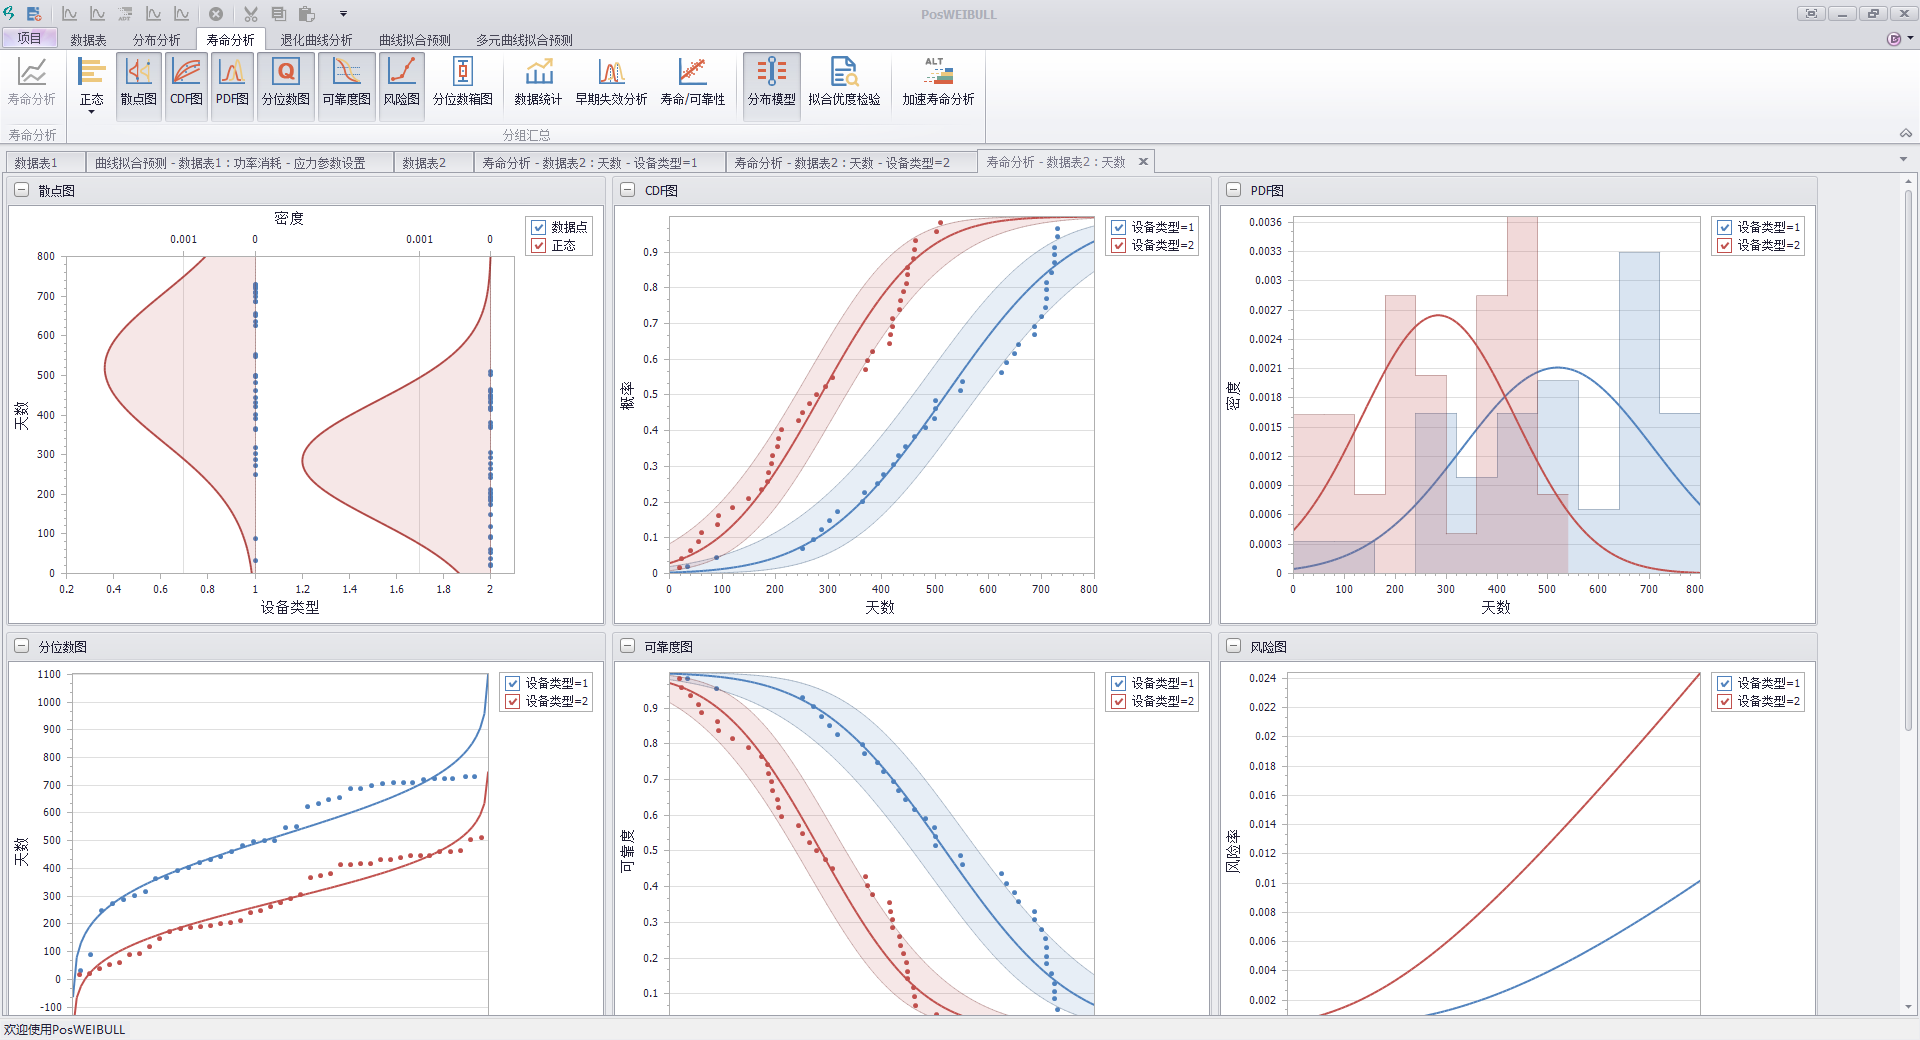Viewport: 1920px width, 1040px height.
Task: Toggle the 散点图 scatter plot icon
Action: [x=138, y=86]
